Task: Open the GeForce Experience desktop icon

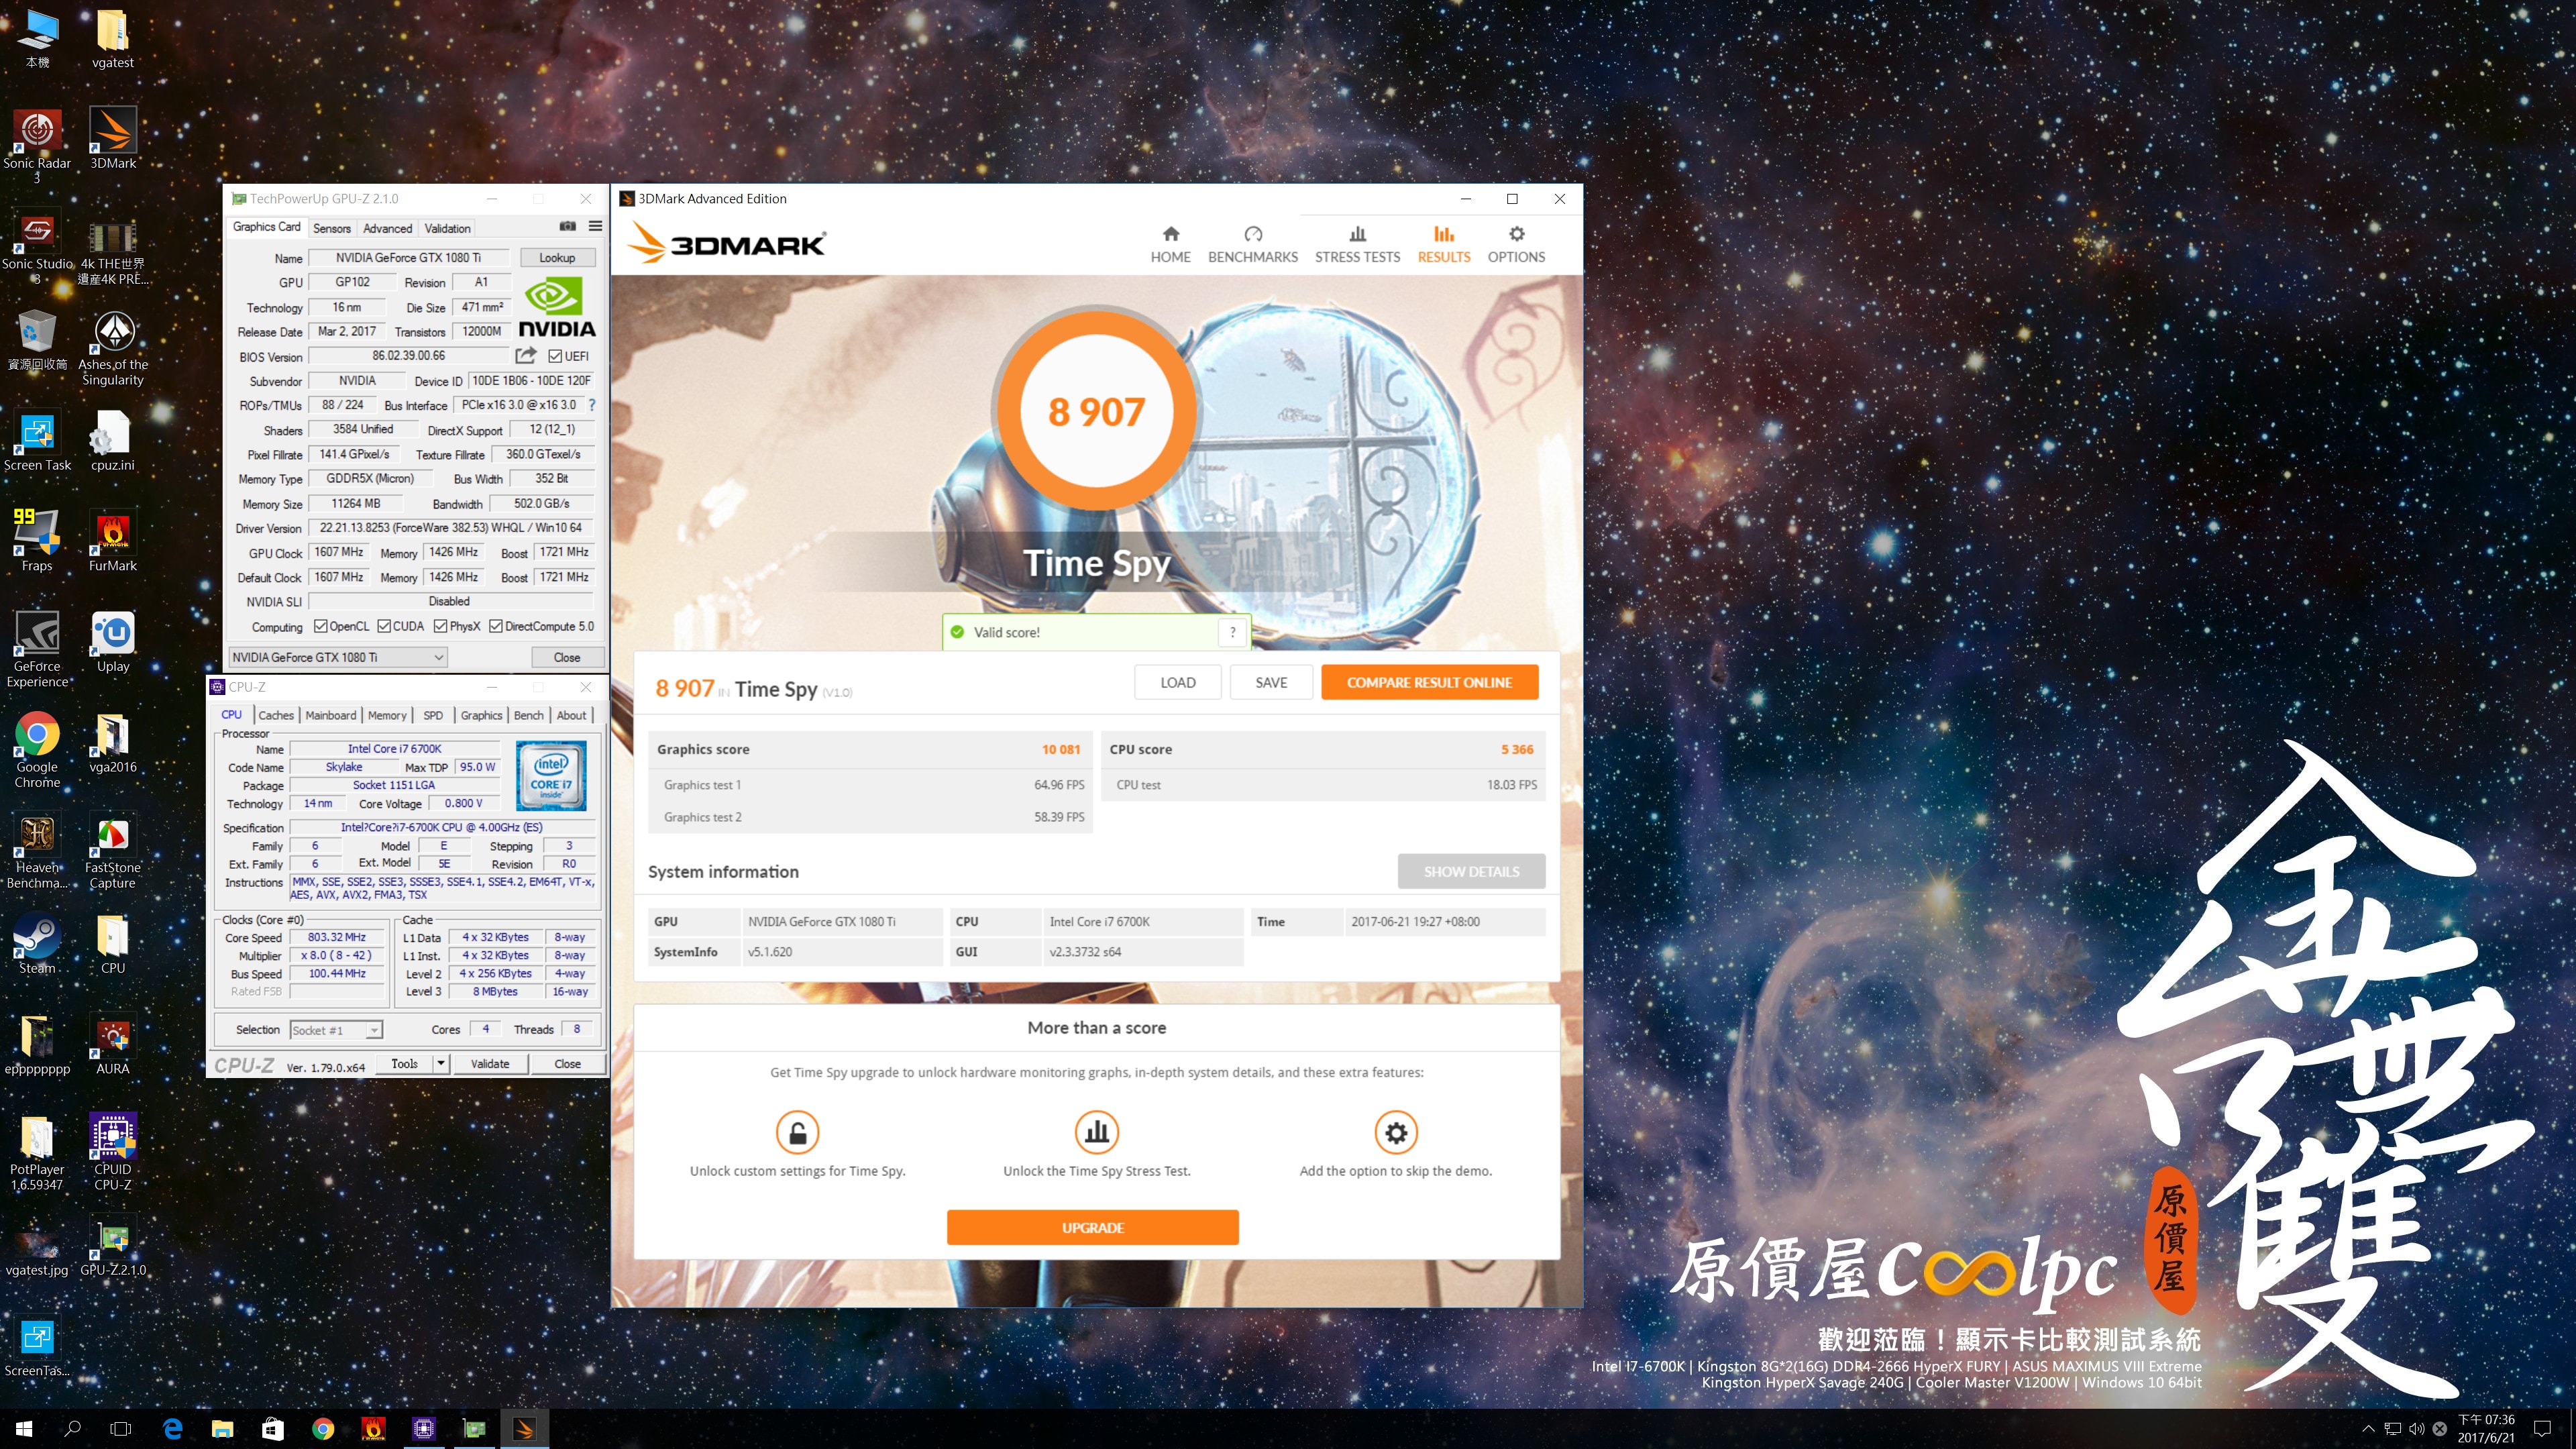Action: tap(37, 649)
